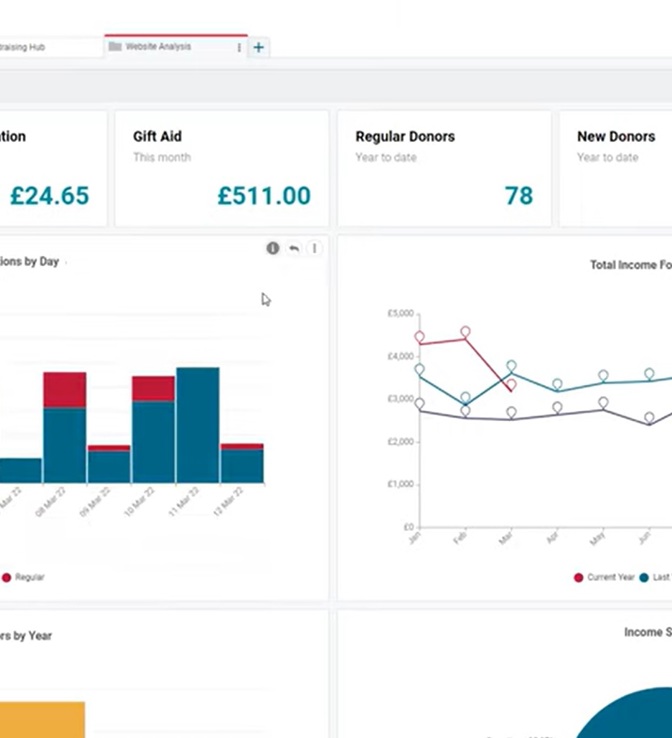Show info for Donations by Day chart
This screenshot has width=672, height=738.
pyautogui.click(x=273, y=248)
